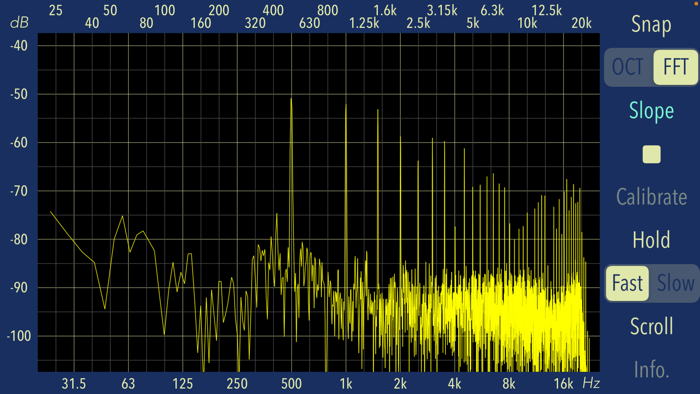Click the 320 label on top axis
Screen dimensions: 700x394
tap(255, 23)
